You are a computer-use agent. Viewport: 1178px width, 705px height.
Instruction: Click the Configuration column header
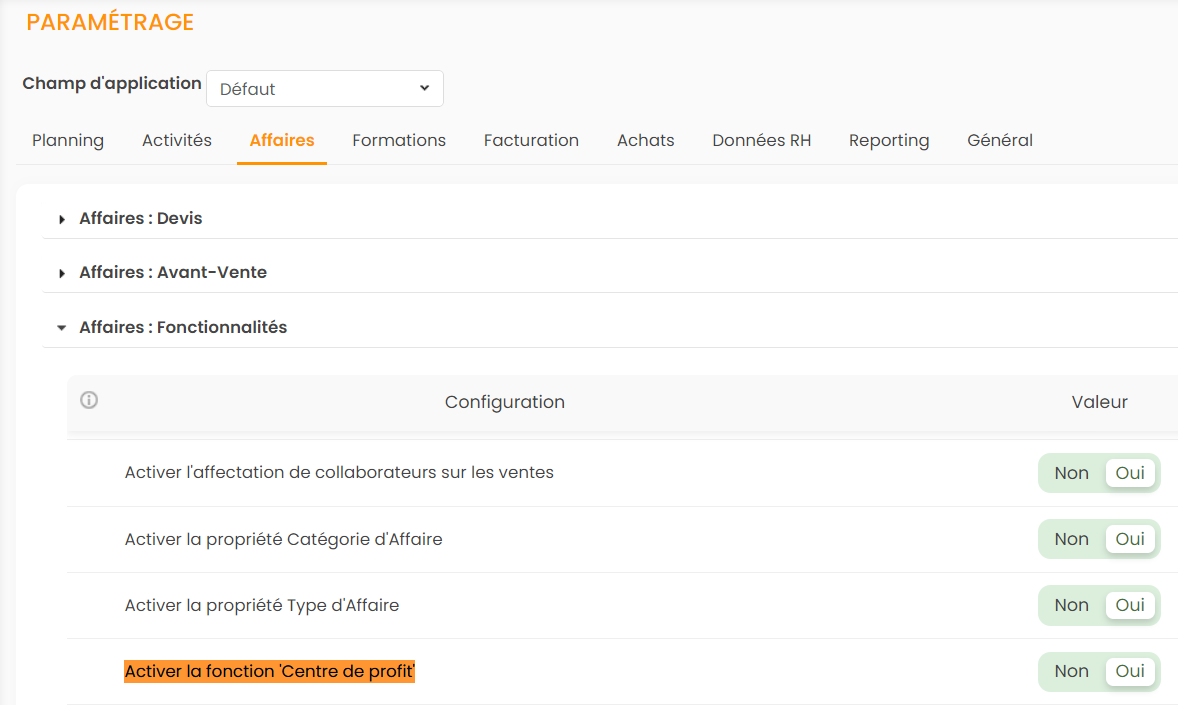click(504, 402)
